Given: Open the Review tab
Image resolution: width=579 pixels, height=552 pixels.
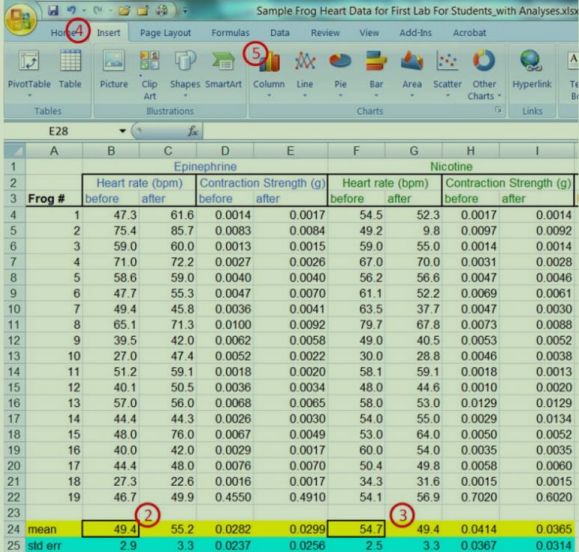Looking at the screenshot, I should pyautogui.click(x=325, y=33).
